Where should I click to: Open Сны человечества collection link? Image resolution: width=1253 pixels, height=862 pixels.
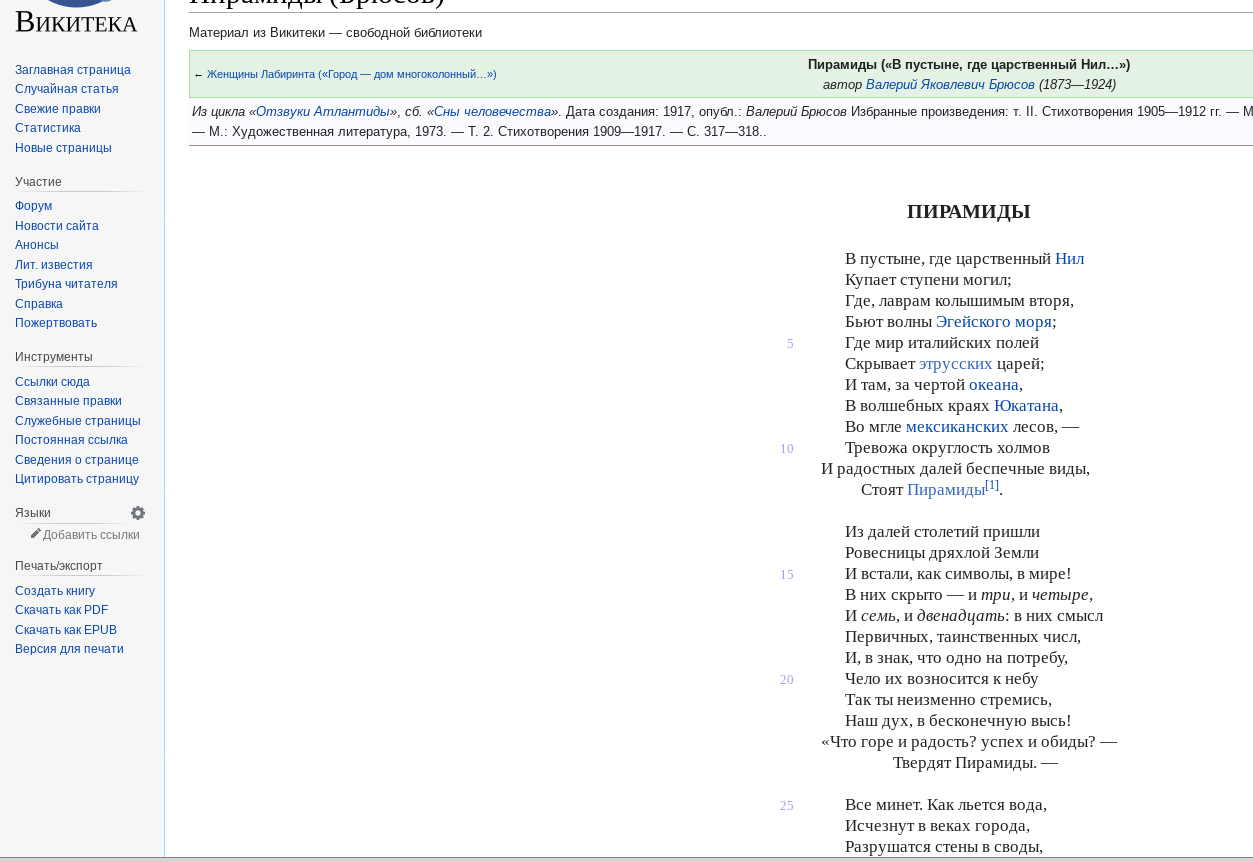(x=492, y=112)
